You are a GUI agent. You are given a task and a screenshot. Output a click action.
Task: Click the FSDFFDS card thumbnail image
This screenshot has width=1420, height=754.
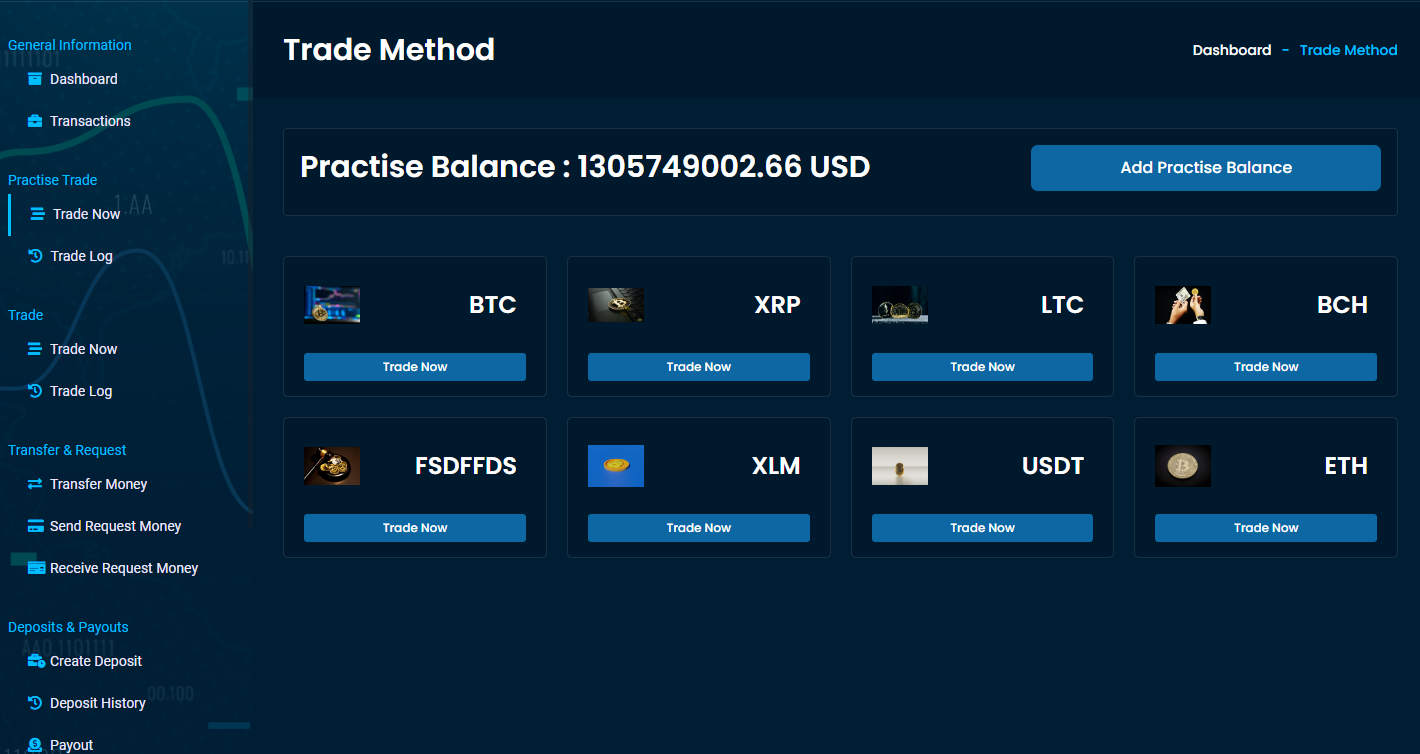pos(332,466)
